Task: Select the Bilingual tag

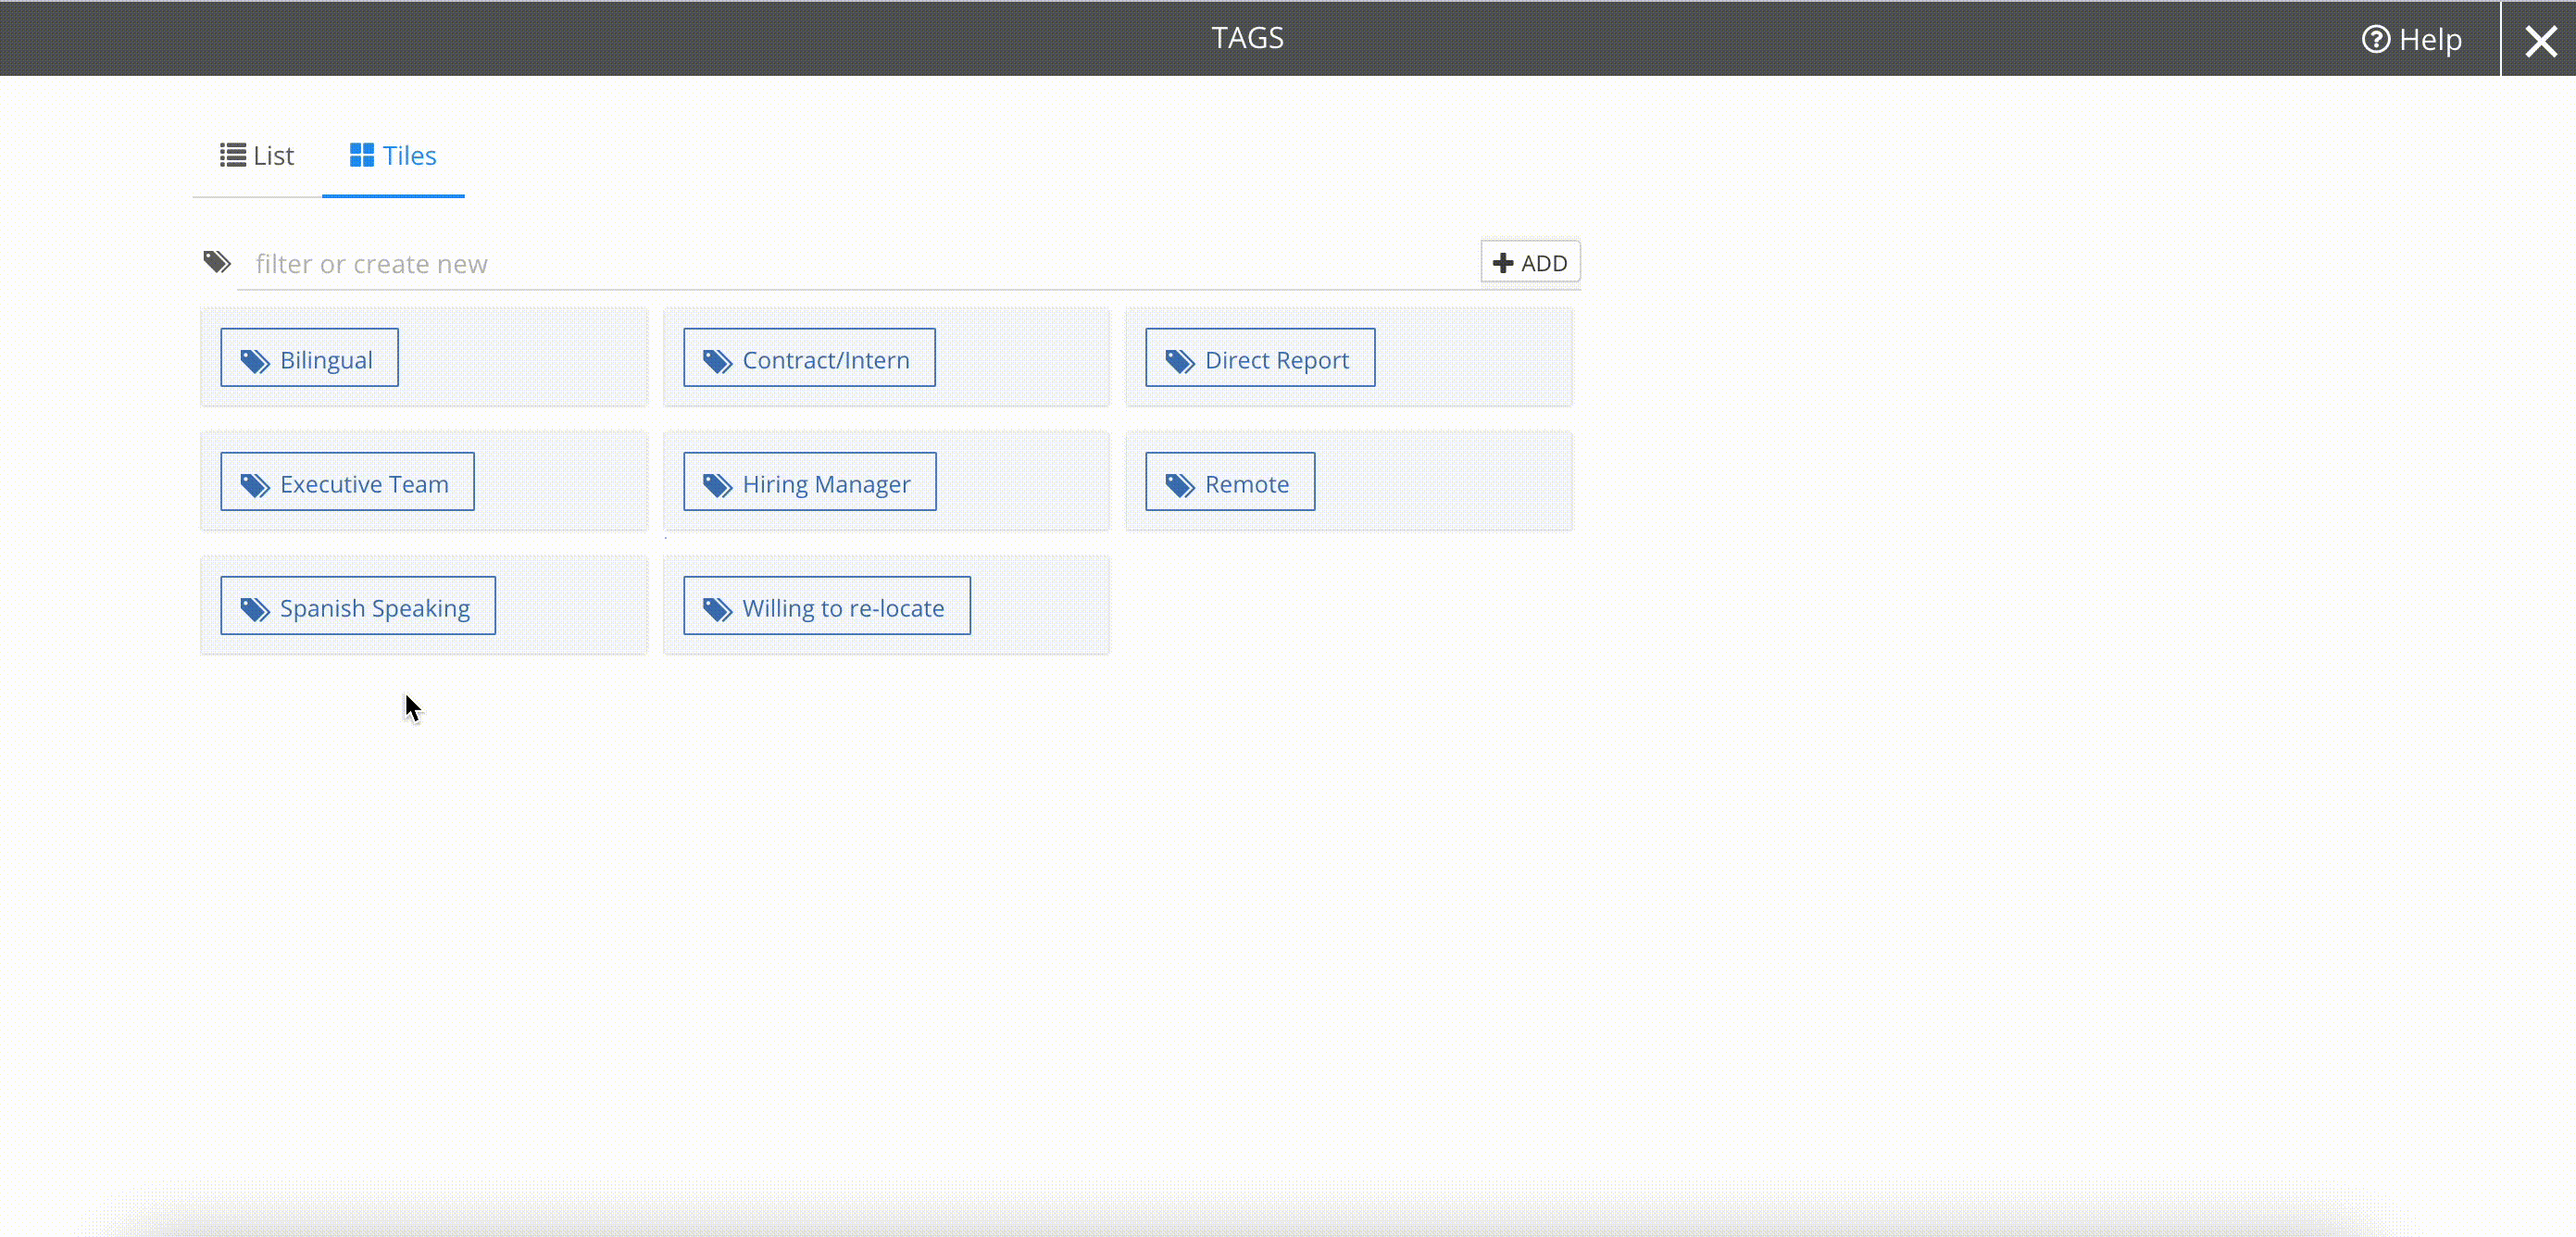Action: pos(310,358)
